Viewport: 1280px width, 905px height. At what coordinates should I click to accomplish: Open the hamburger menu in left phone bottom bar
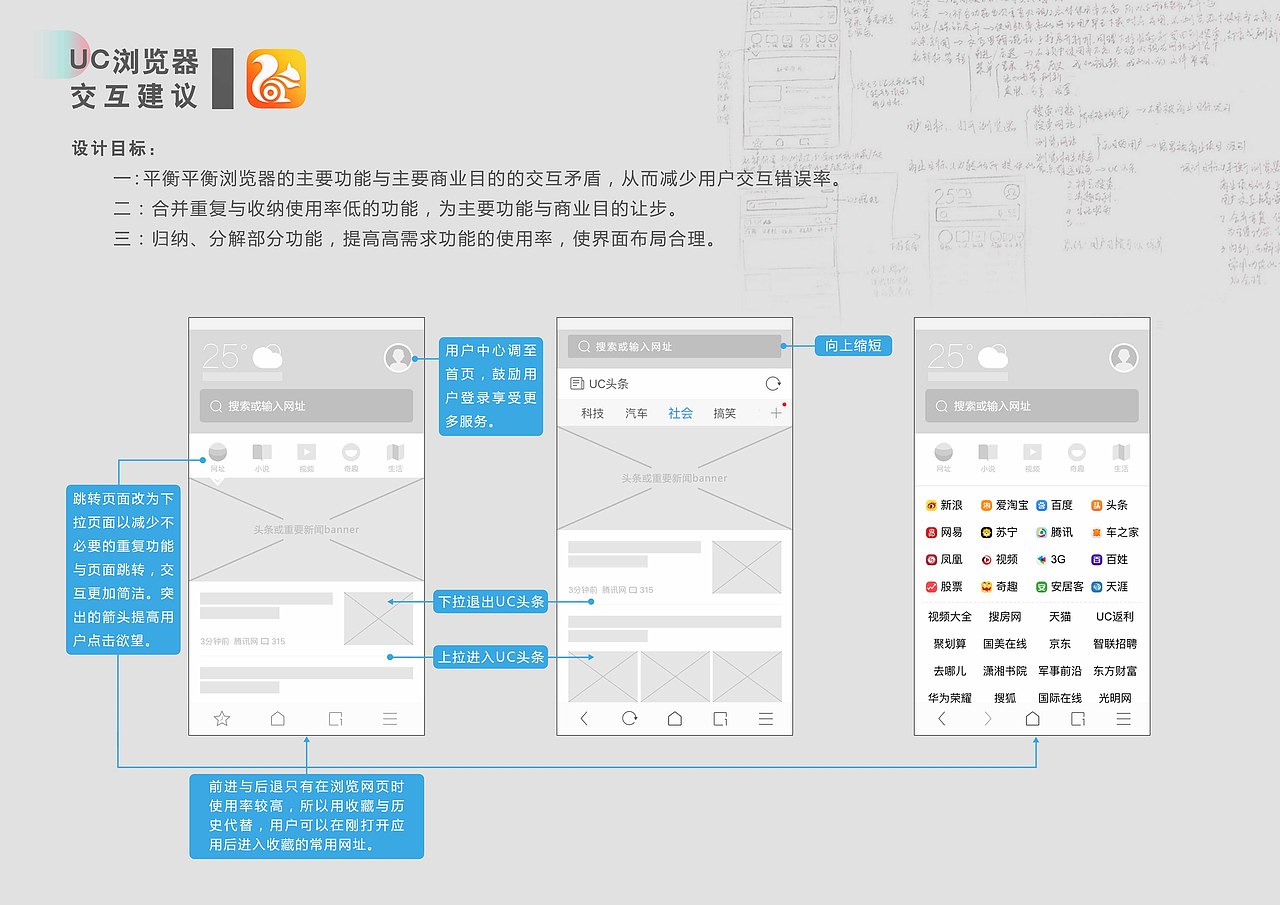tap(390, 718)
